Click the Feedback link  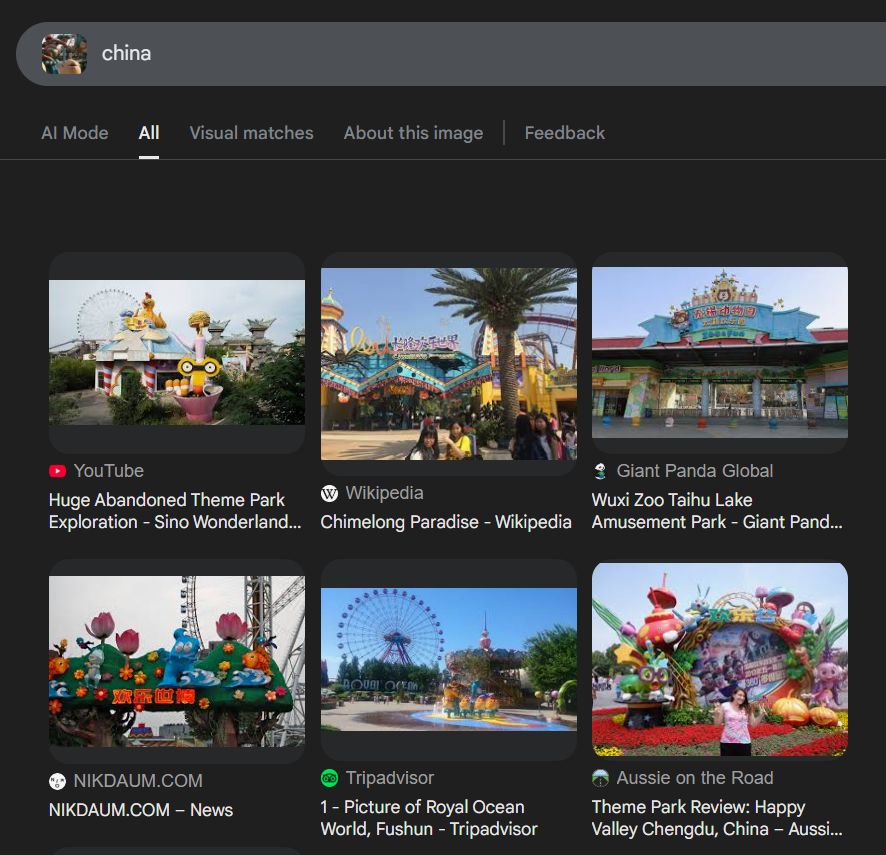pyautogui.click(x=564, y=133)
